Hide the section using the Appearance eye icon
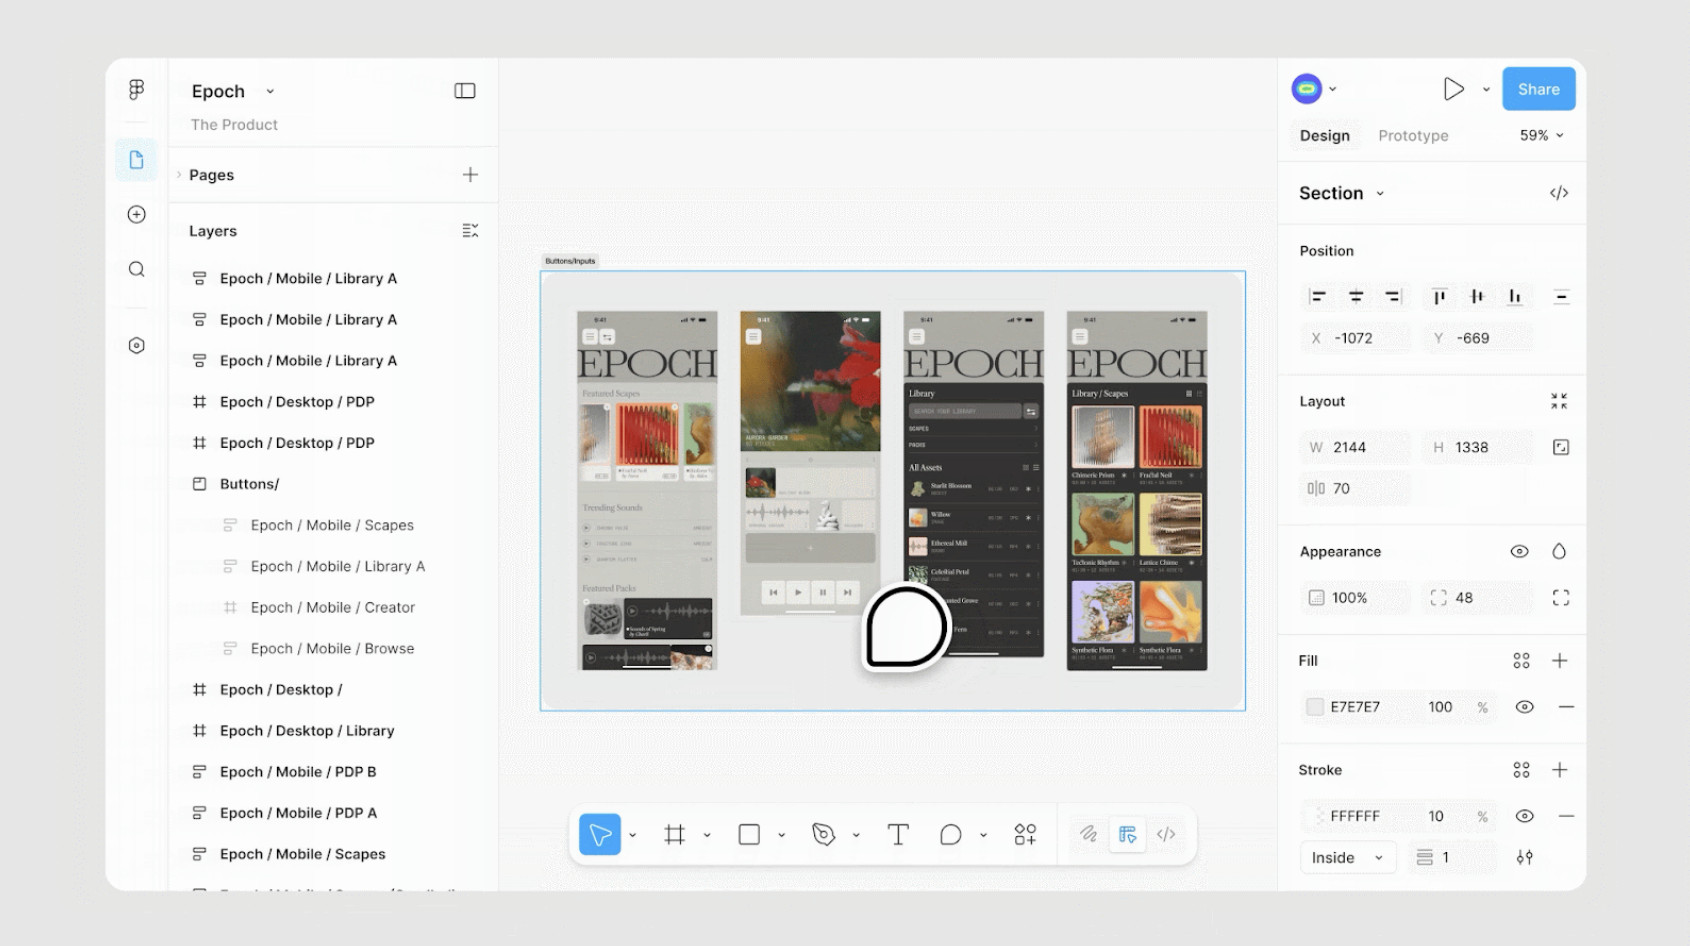Viewport: 1690px width, 946px height. click(1519, 551)
